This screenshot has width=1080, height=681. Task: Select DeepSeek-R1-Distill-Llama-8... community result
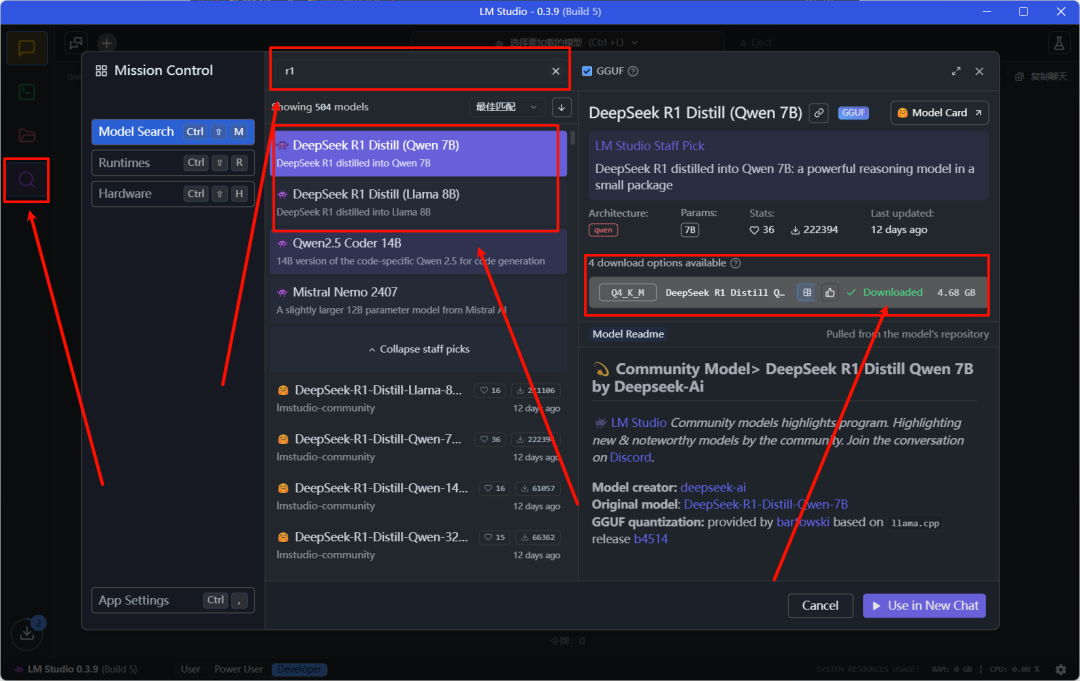419,398
